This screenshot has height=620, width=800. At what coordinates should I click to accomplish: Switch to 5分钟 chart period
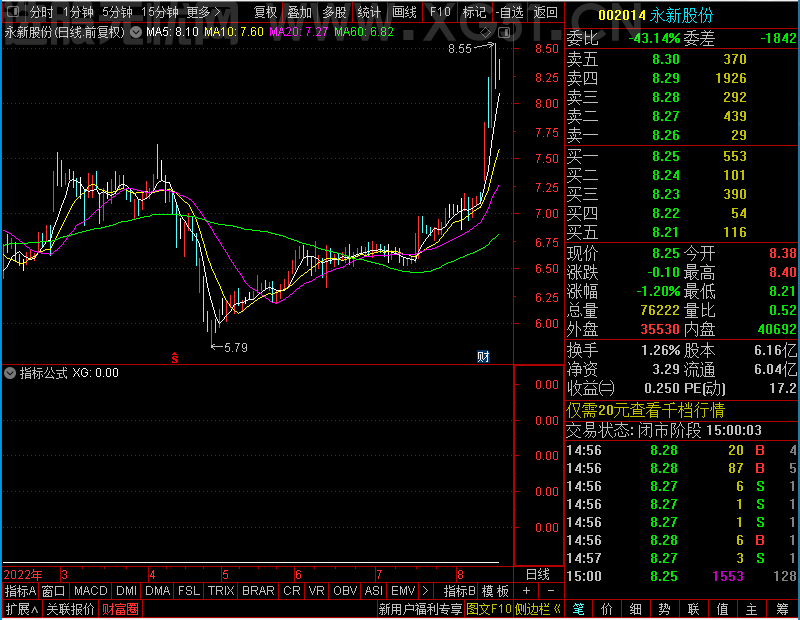pos(117,12)
